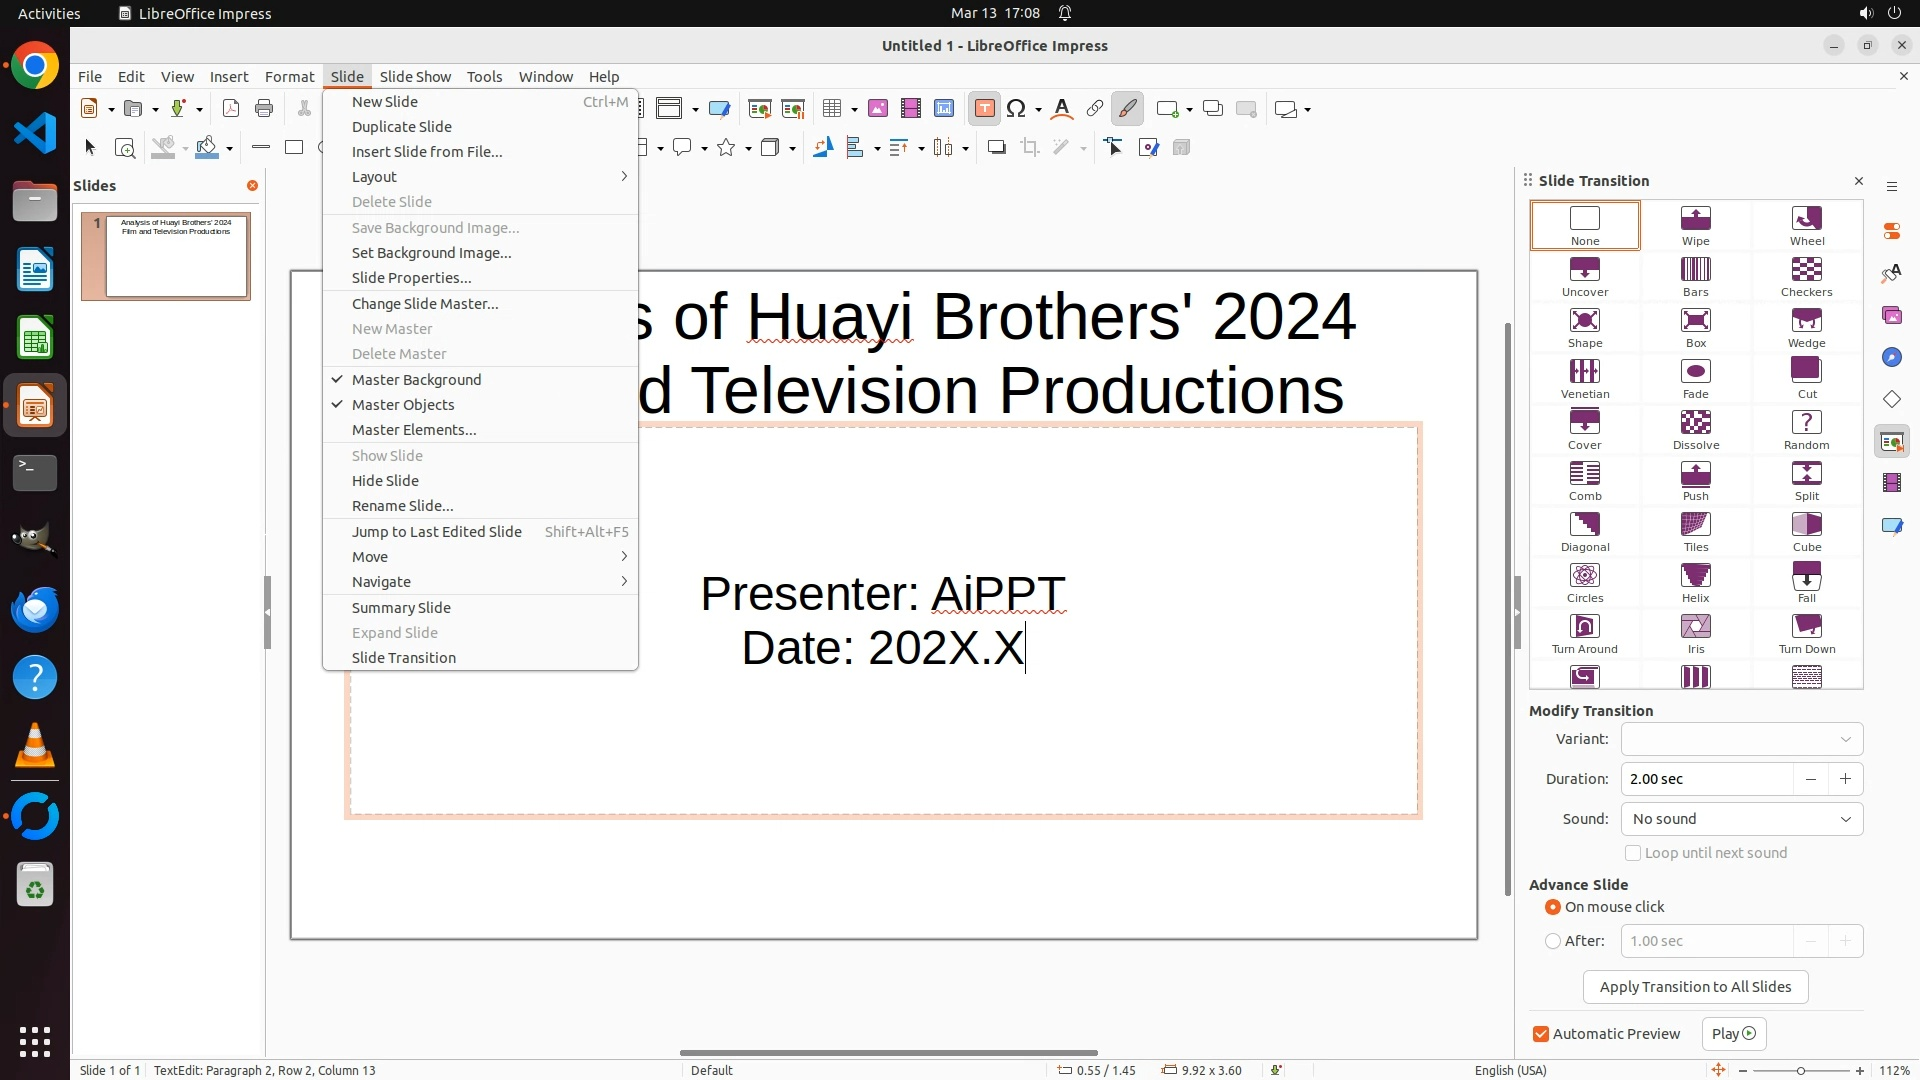
Task: Click Duplicate Slide menu entry
Action: pyautogui.click(x=402, y=127)
